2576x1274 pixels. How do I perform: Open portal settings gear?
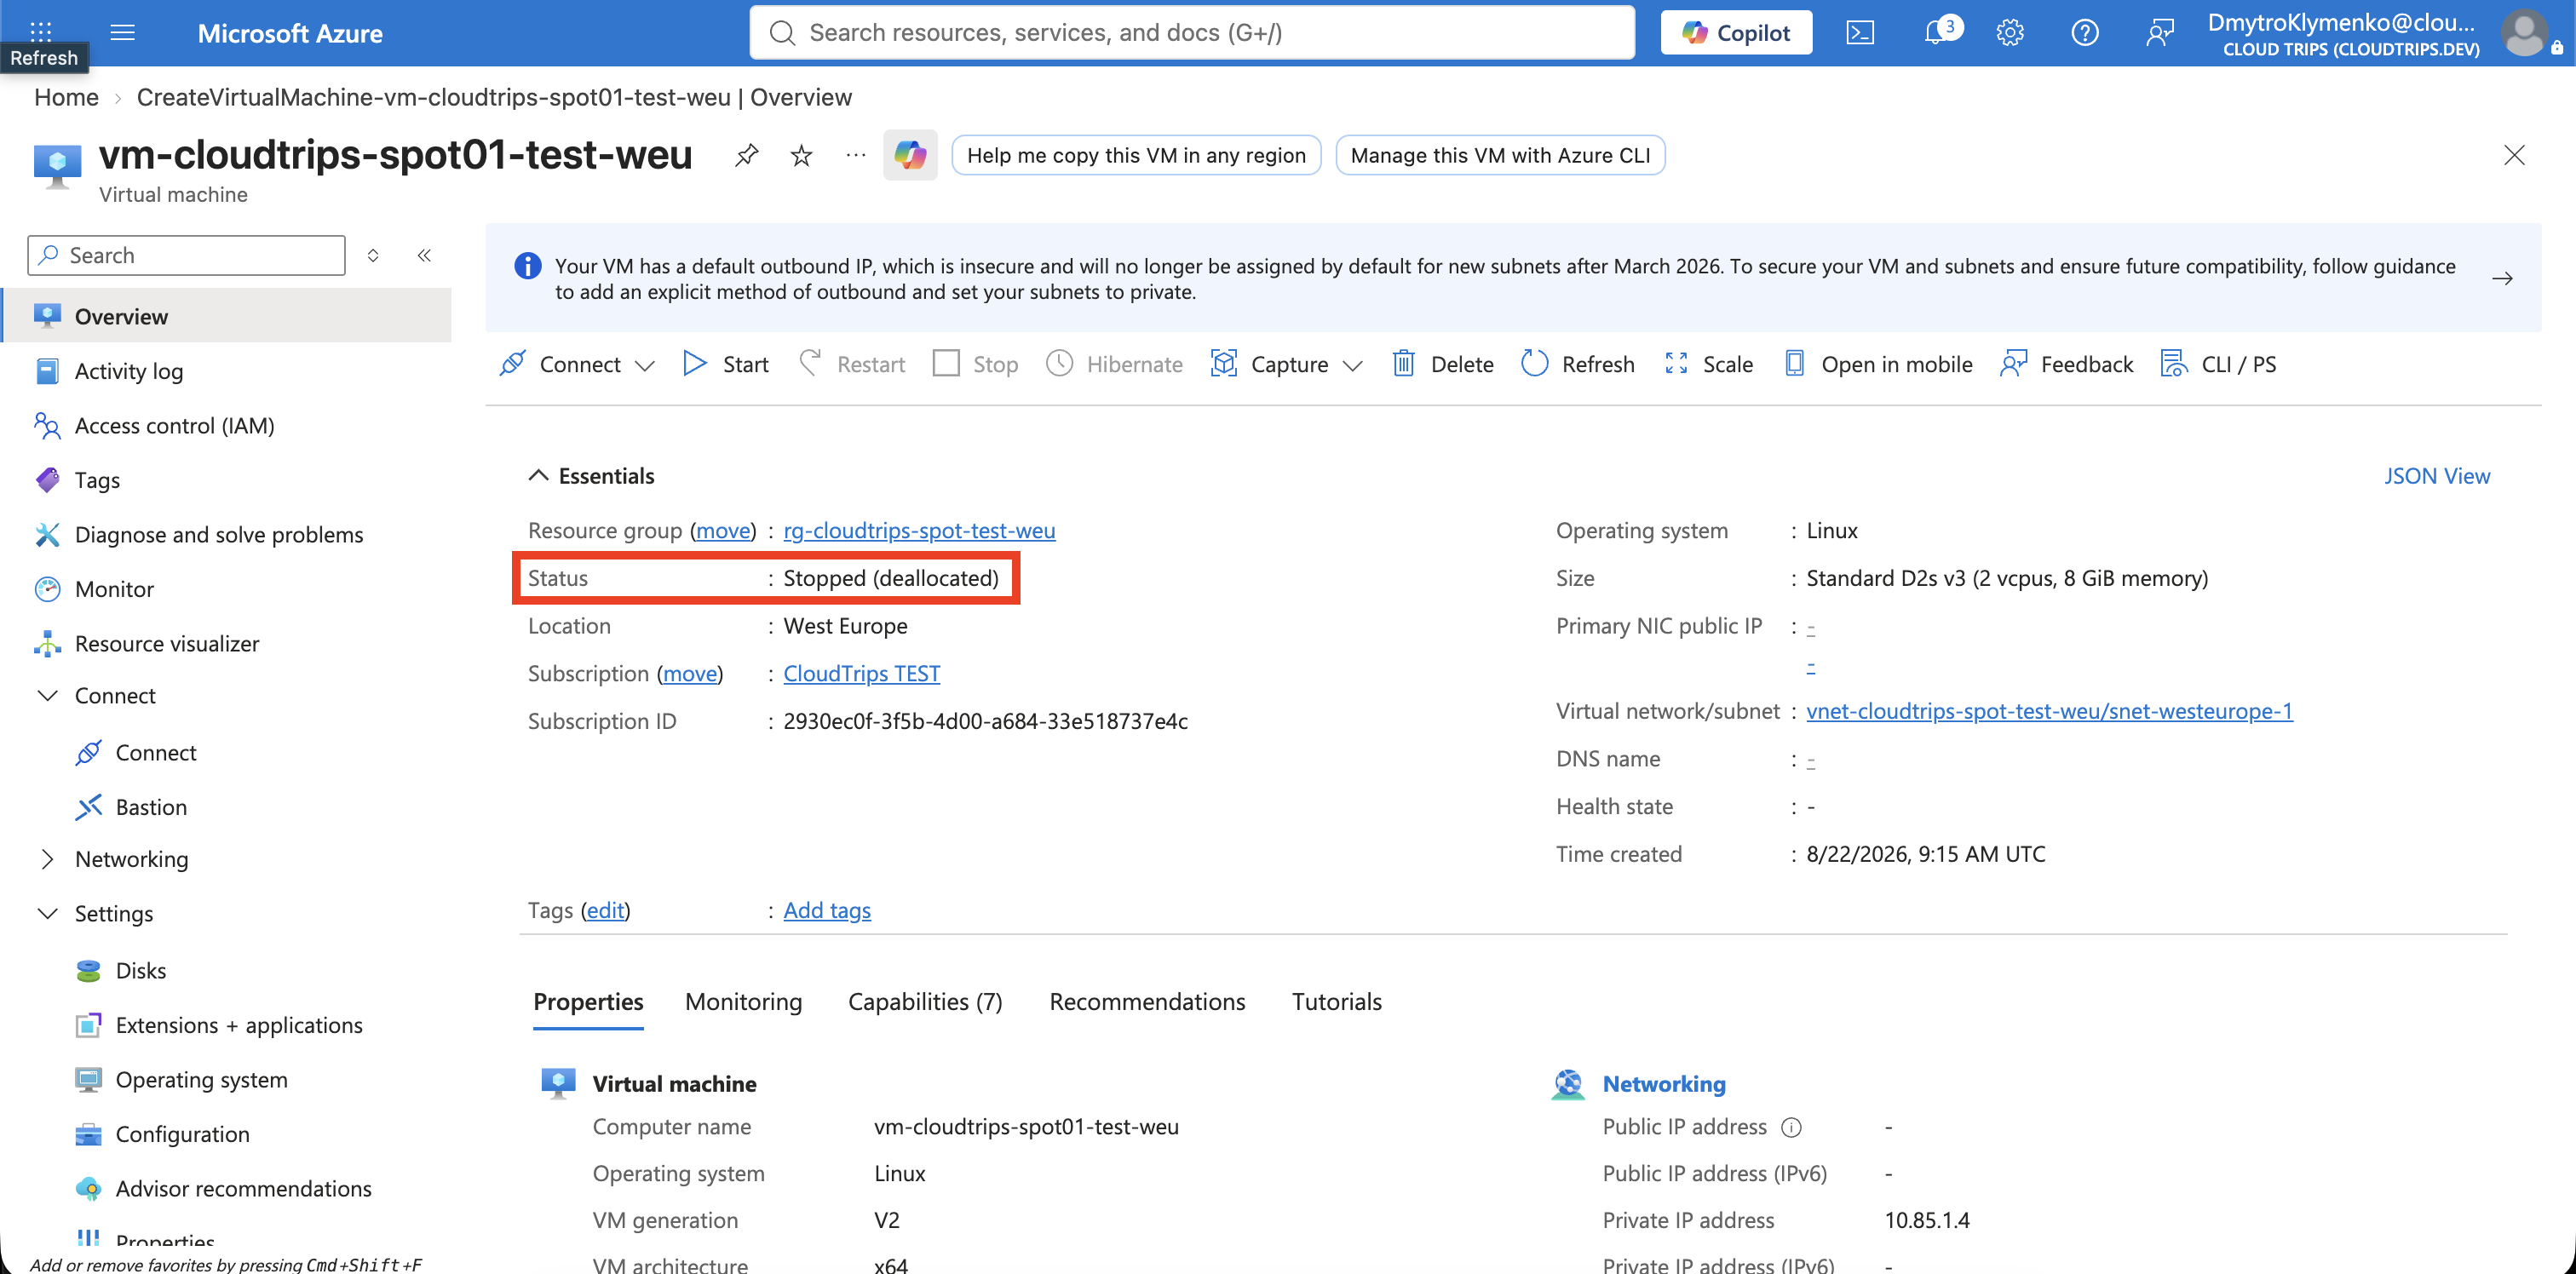pos(2009,33)
